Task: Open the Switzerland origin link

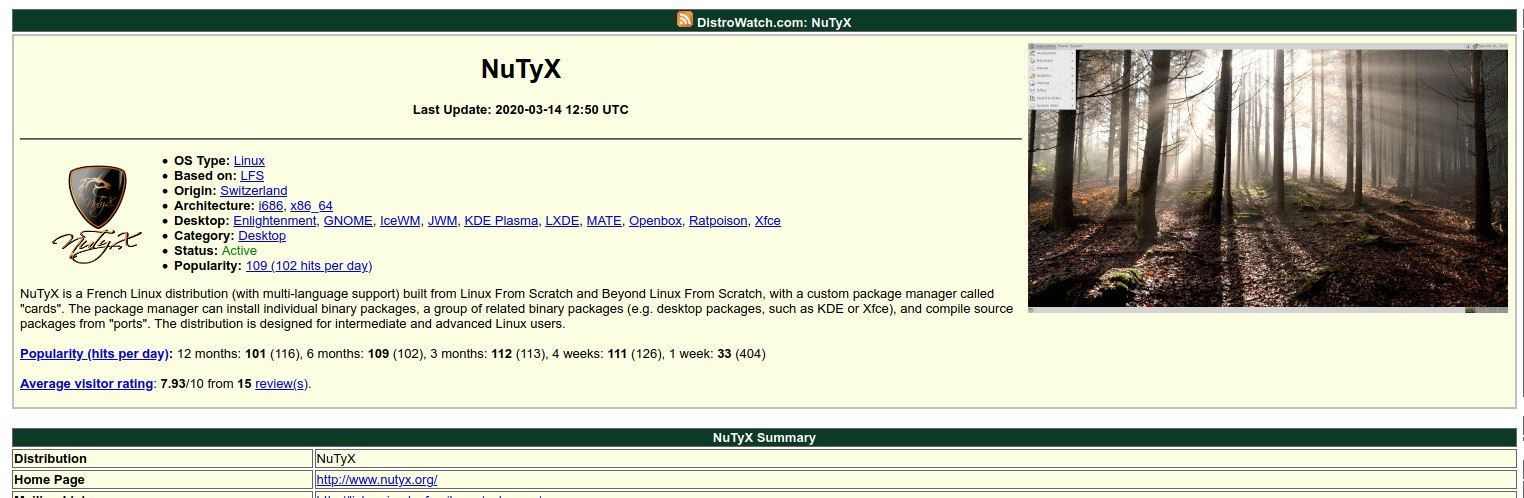Action: pos(253,190)
